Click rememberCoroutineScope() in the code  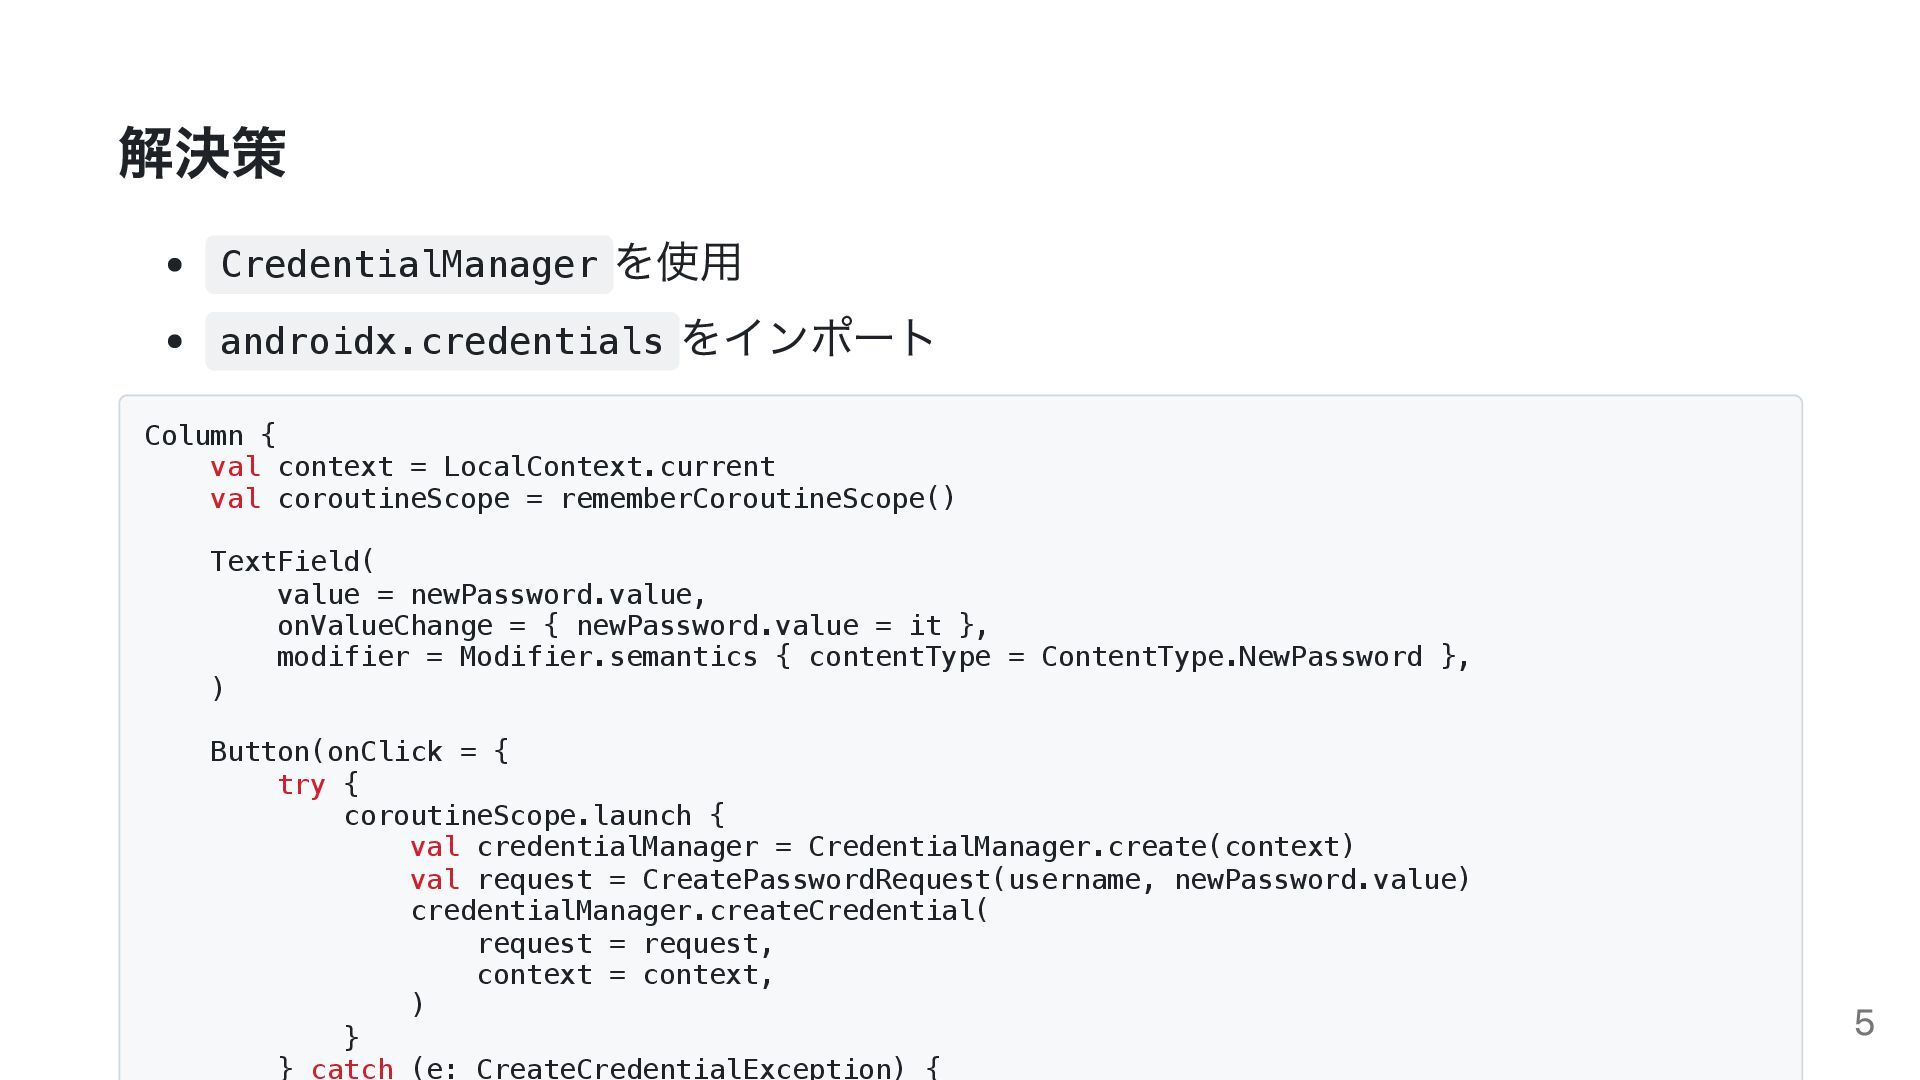point(757,499)
